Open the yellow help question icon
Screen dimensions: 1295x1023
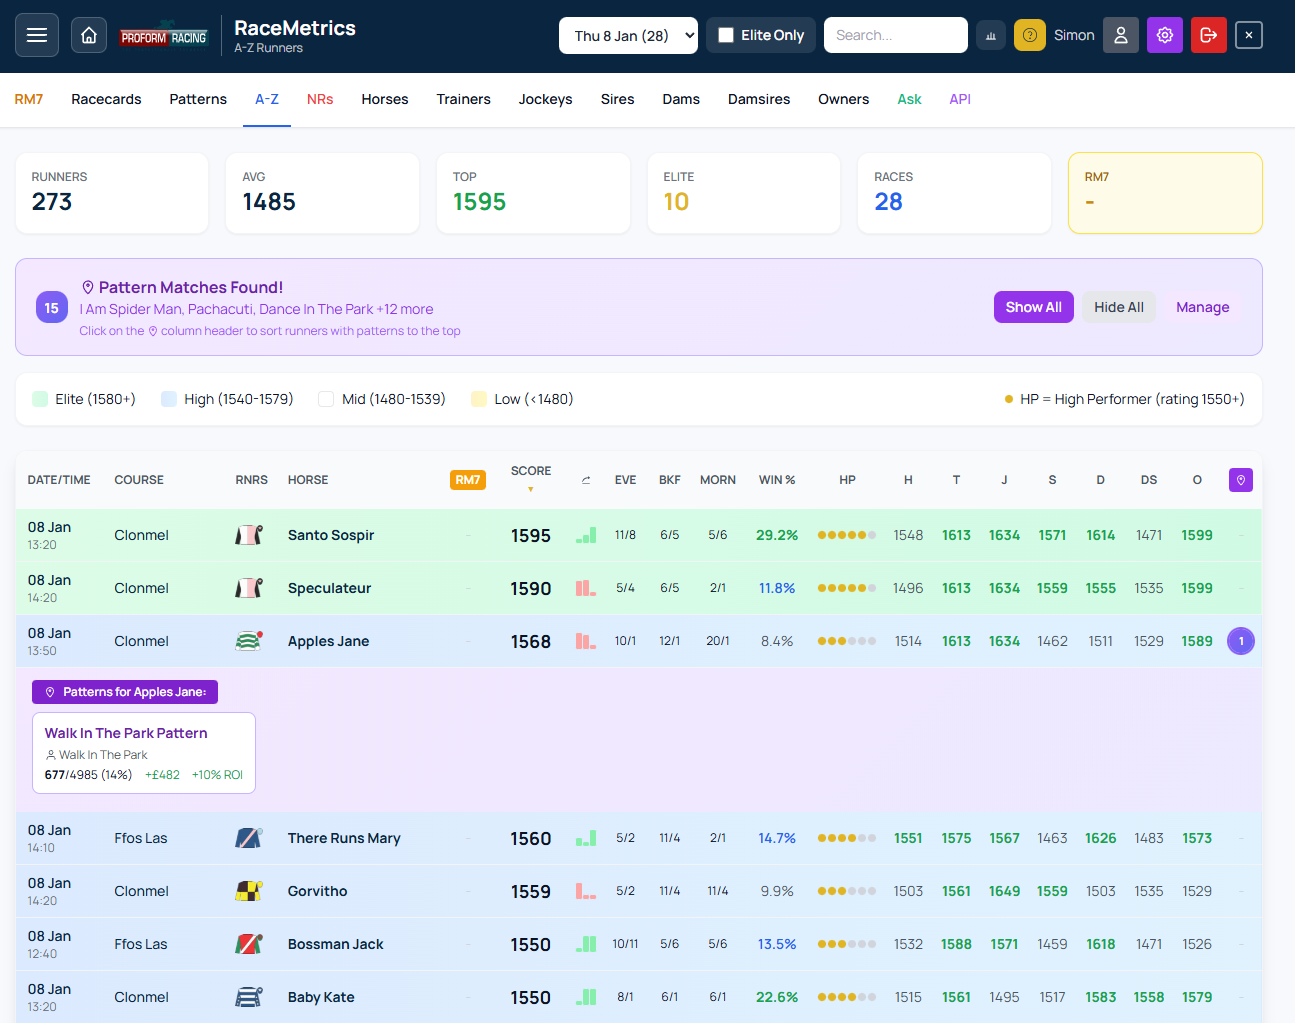pos(1030,35)
